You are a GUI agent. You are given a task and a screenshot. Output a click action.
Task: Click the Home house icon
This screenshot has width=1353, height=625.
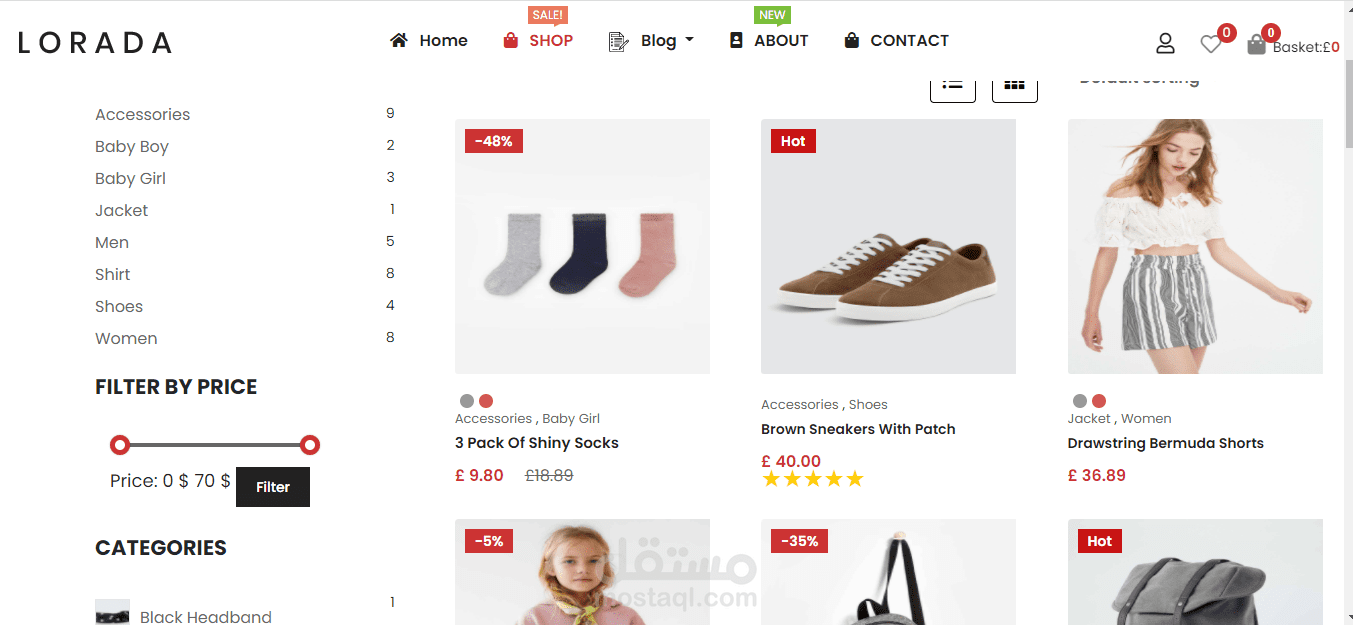pos(399,41)
